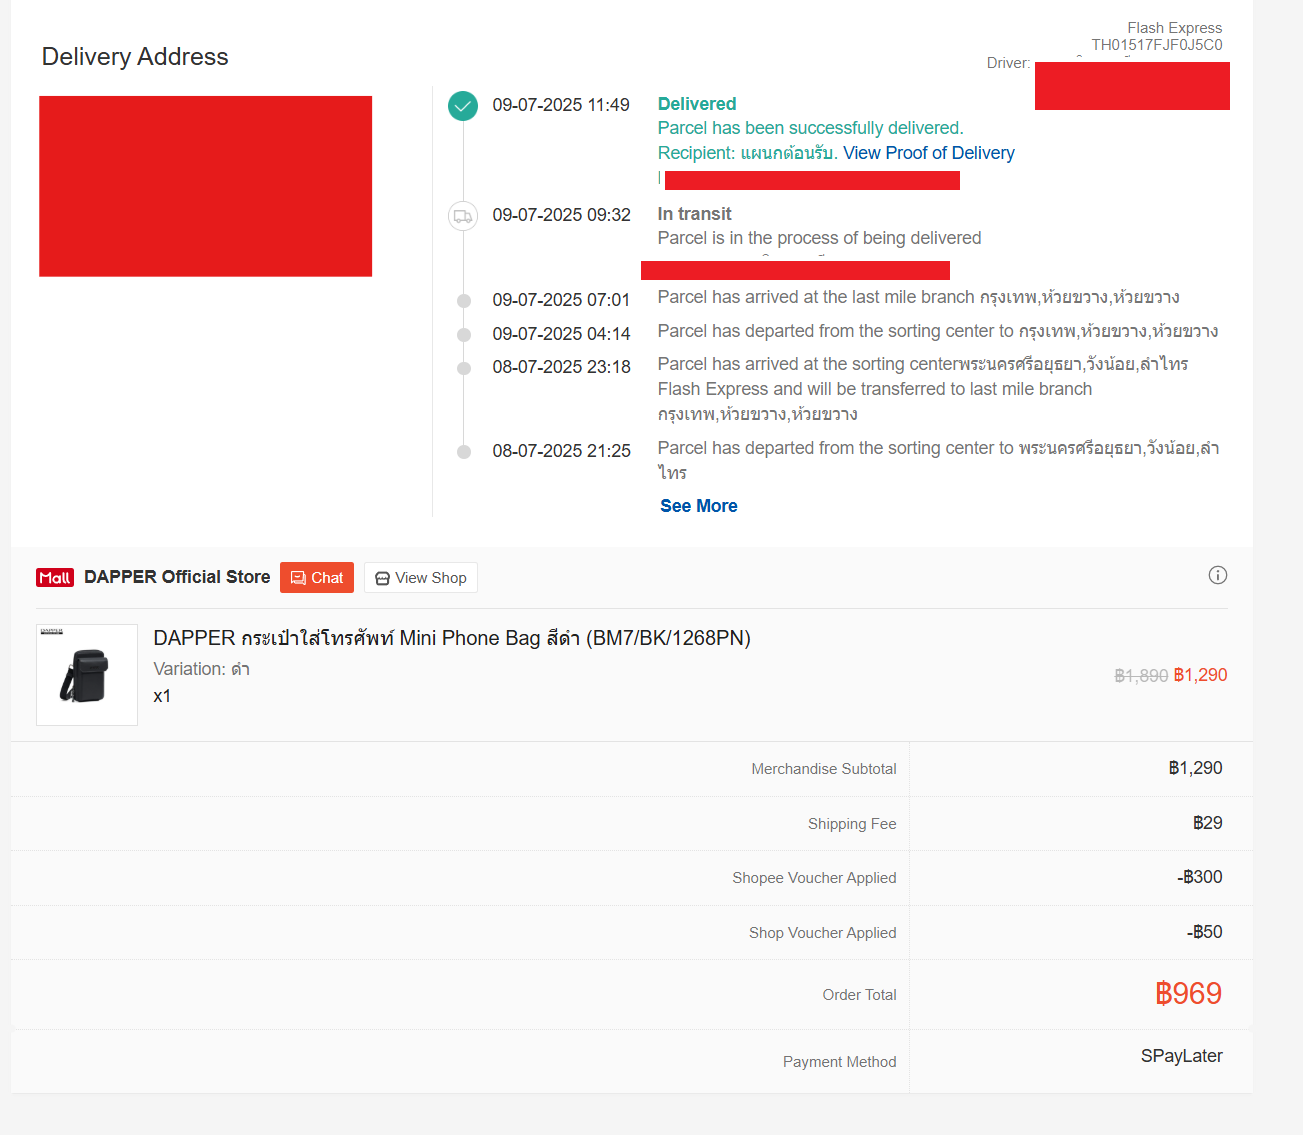Click 'Parcel has been successfully delivered.' text

[x=811, y=128]
